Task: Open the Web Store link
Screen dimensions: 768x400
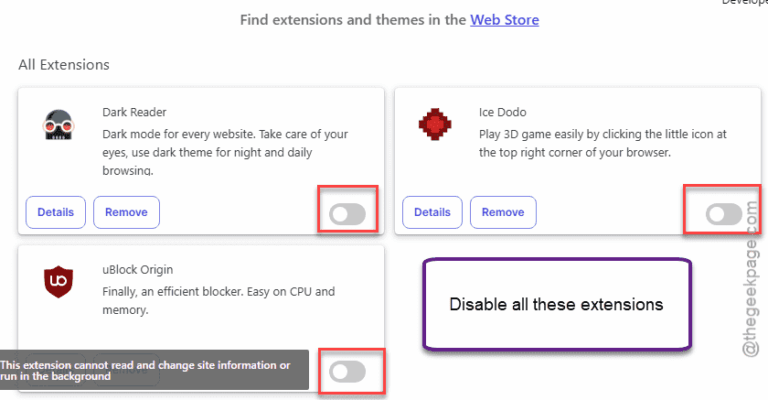Action: coord(504,20)
